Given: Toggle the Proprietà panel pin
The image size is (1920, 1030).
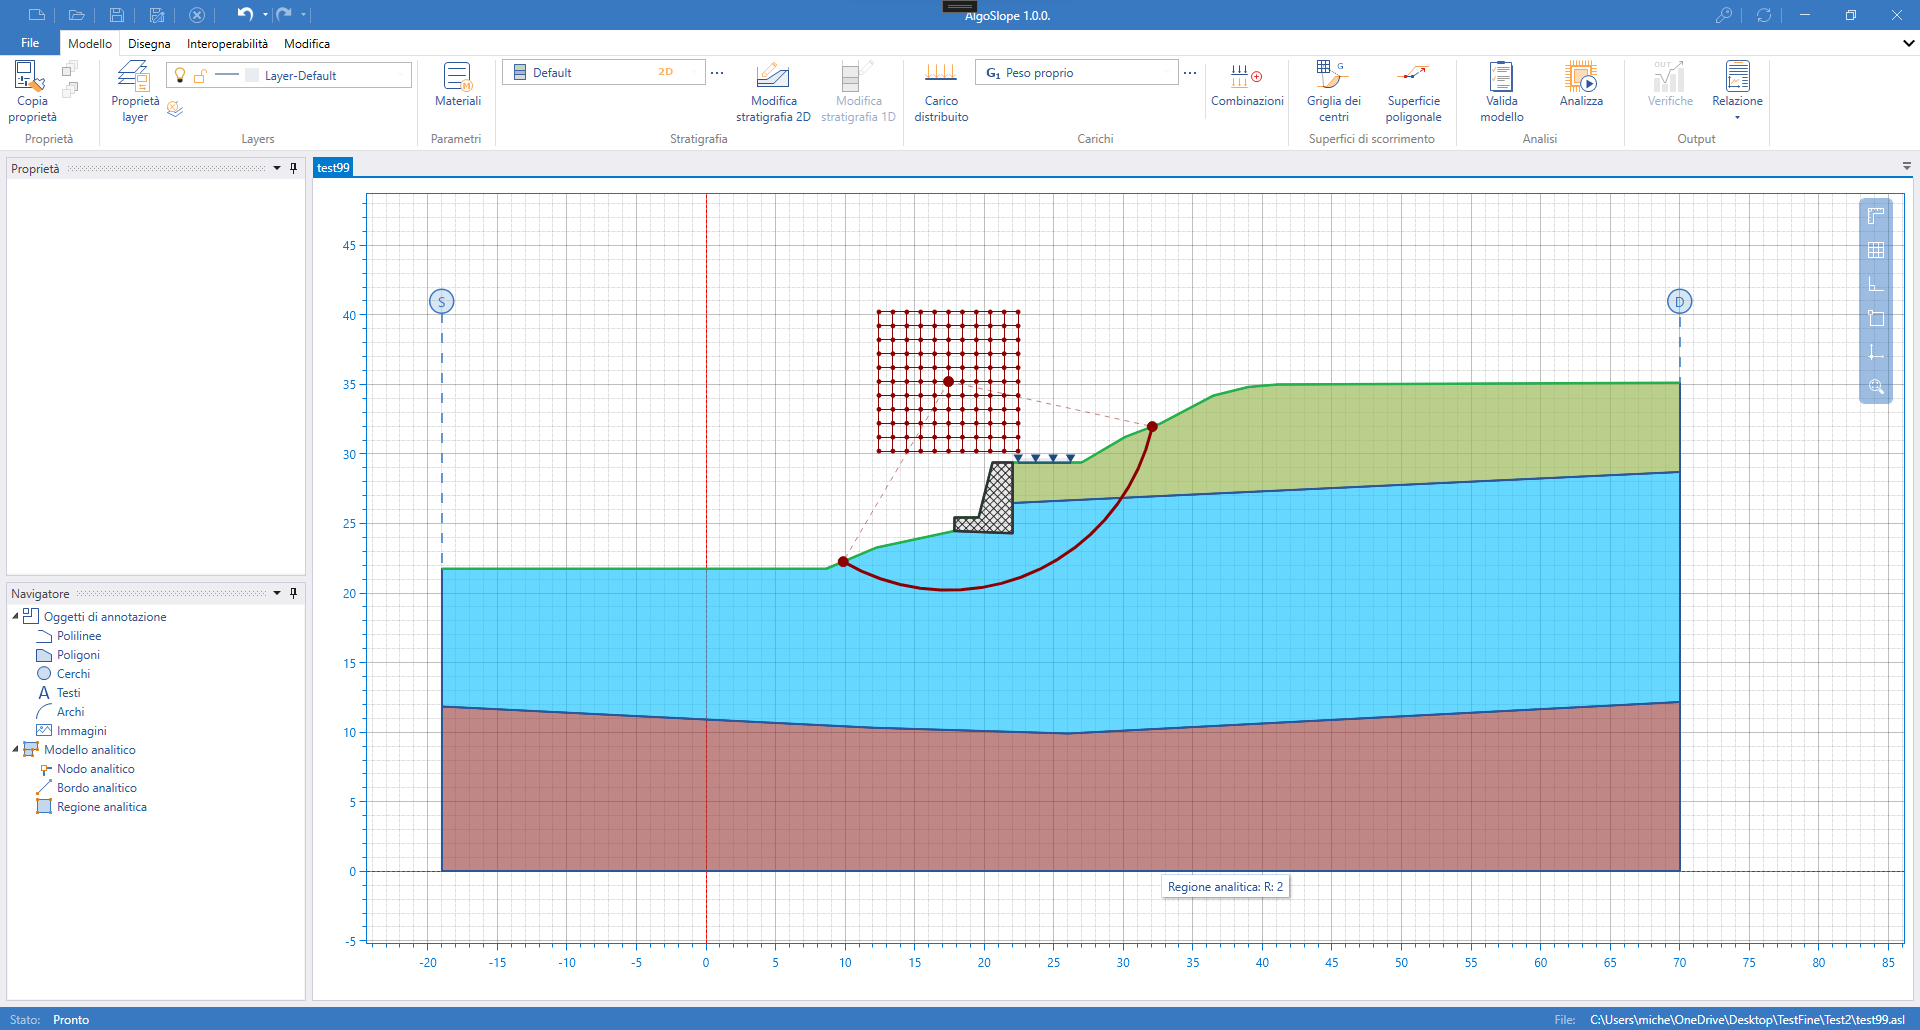Looking at the screenshot, I should coord(293,168).
